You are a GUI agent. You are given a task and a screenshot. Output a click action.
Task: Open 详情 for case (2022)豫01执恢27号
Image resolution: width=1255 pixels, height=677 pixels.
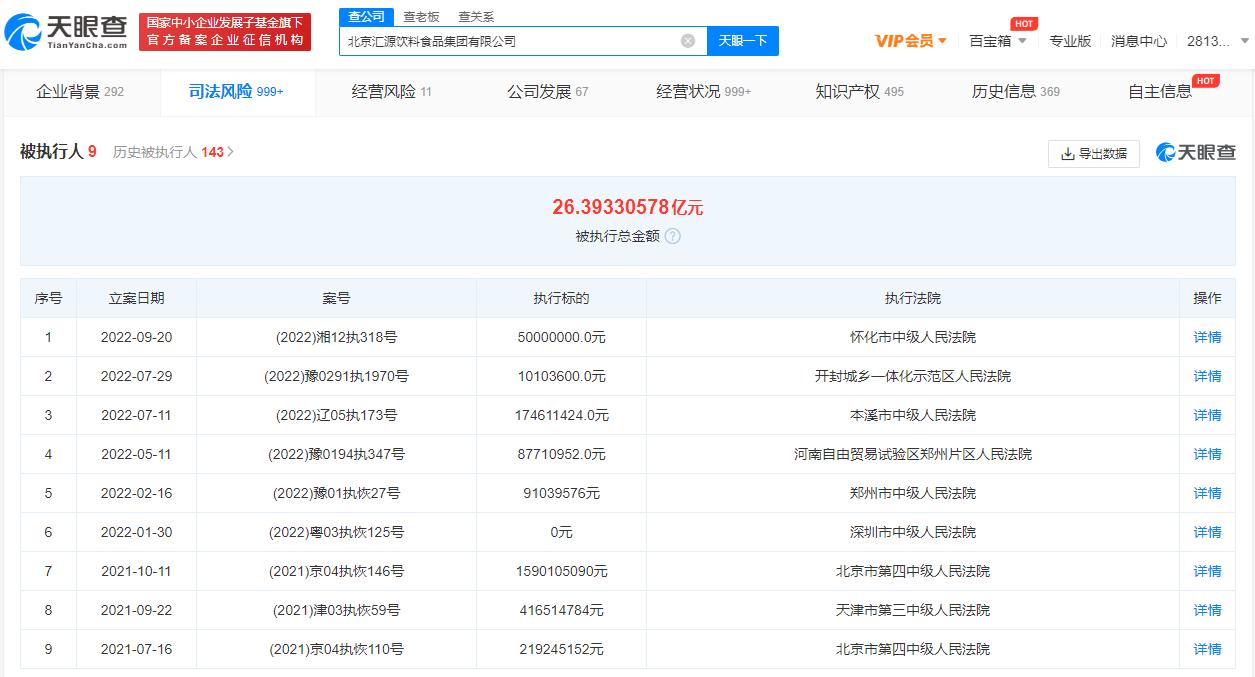(x=1208, y=493)
